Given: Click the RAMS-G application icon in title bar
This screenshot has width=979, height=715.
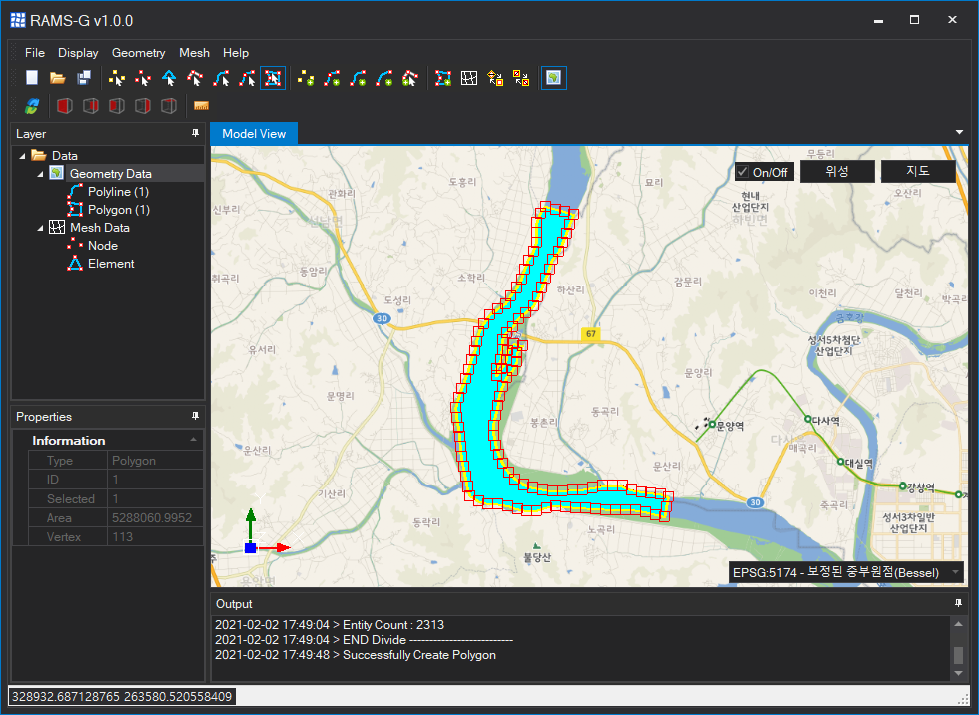Looking at the screenshot, I should coord(18,20).
